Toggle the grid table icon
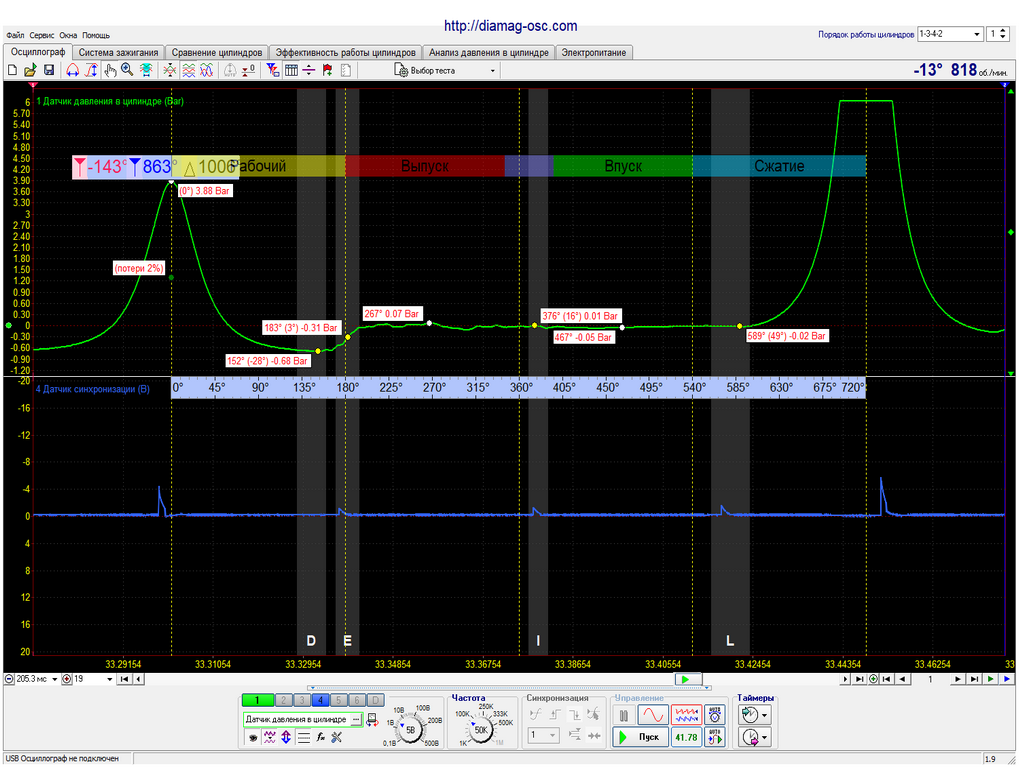 coord(291,70)
